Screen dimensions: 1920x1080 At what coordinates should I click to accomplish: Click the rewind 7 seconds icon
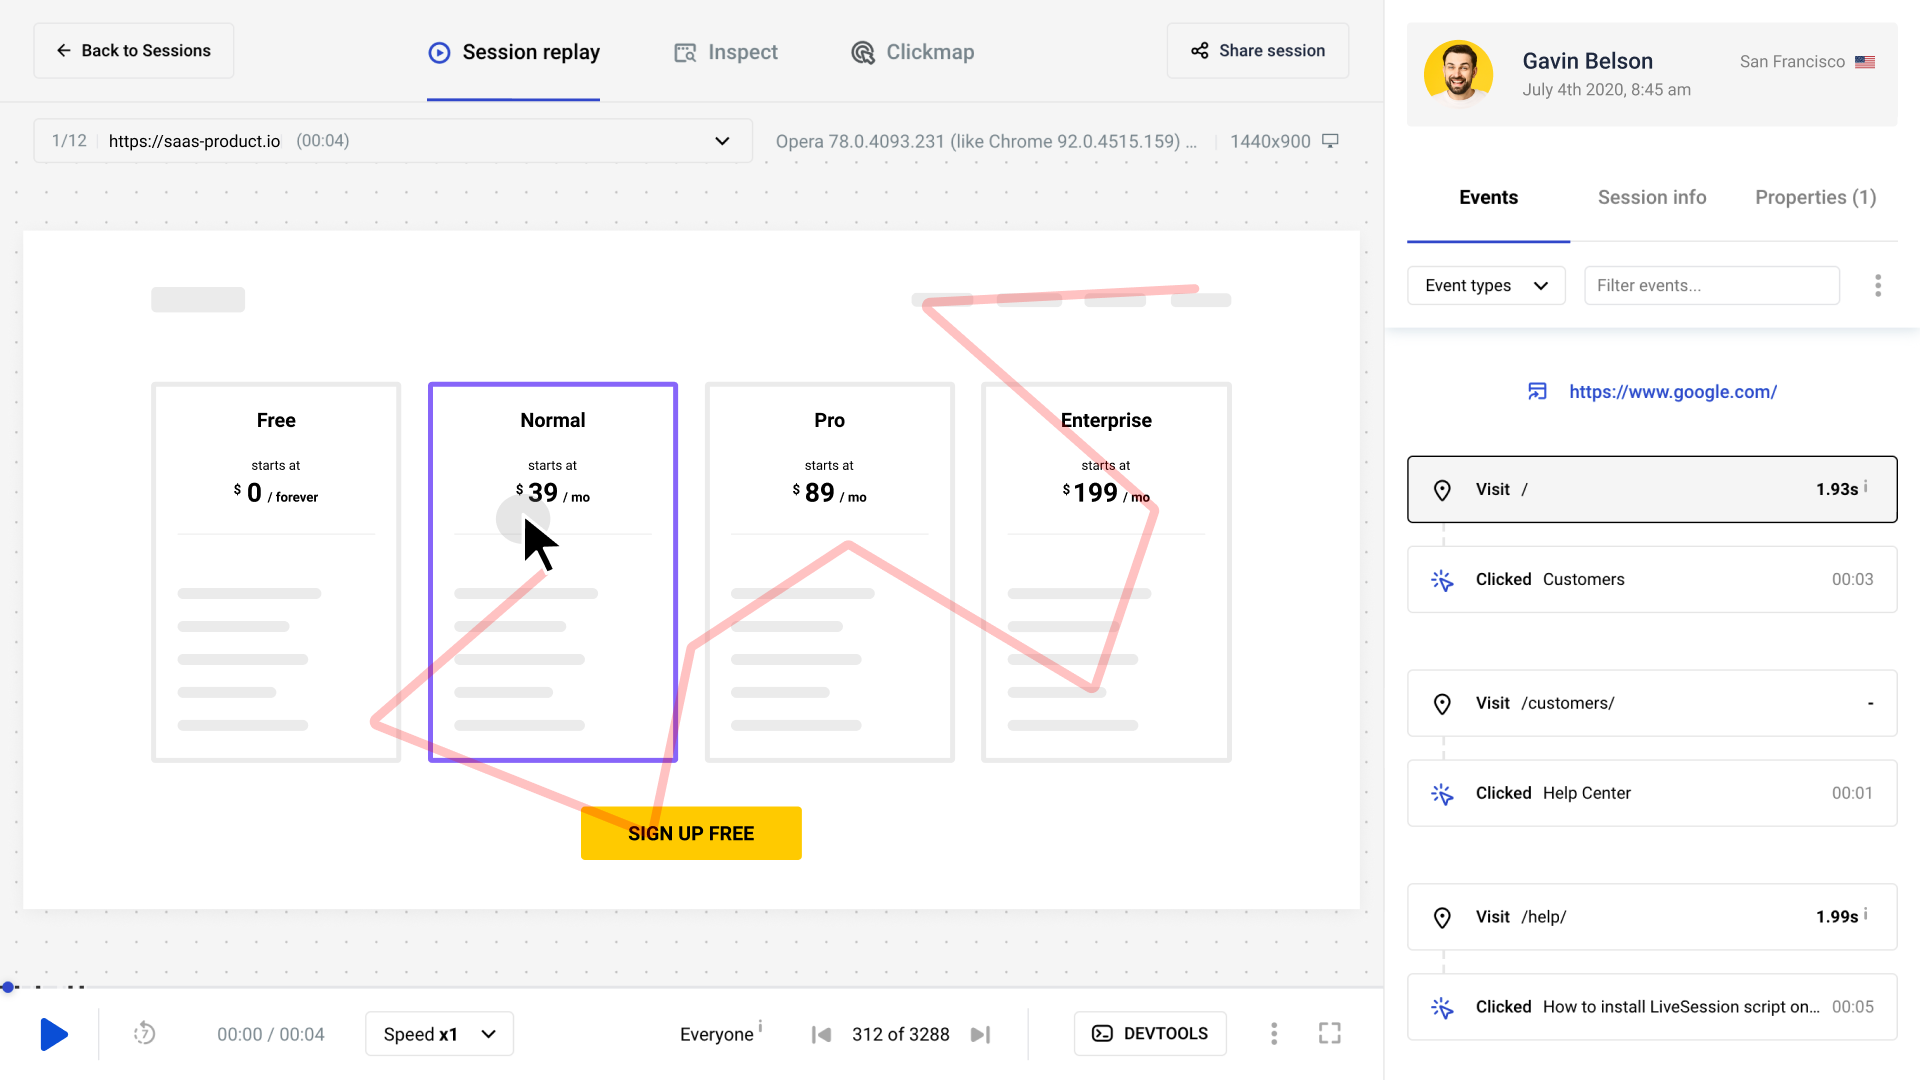click(145, 1033)
